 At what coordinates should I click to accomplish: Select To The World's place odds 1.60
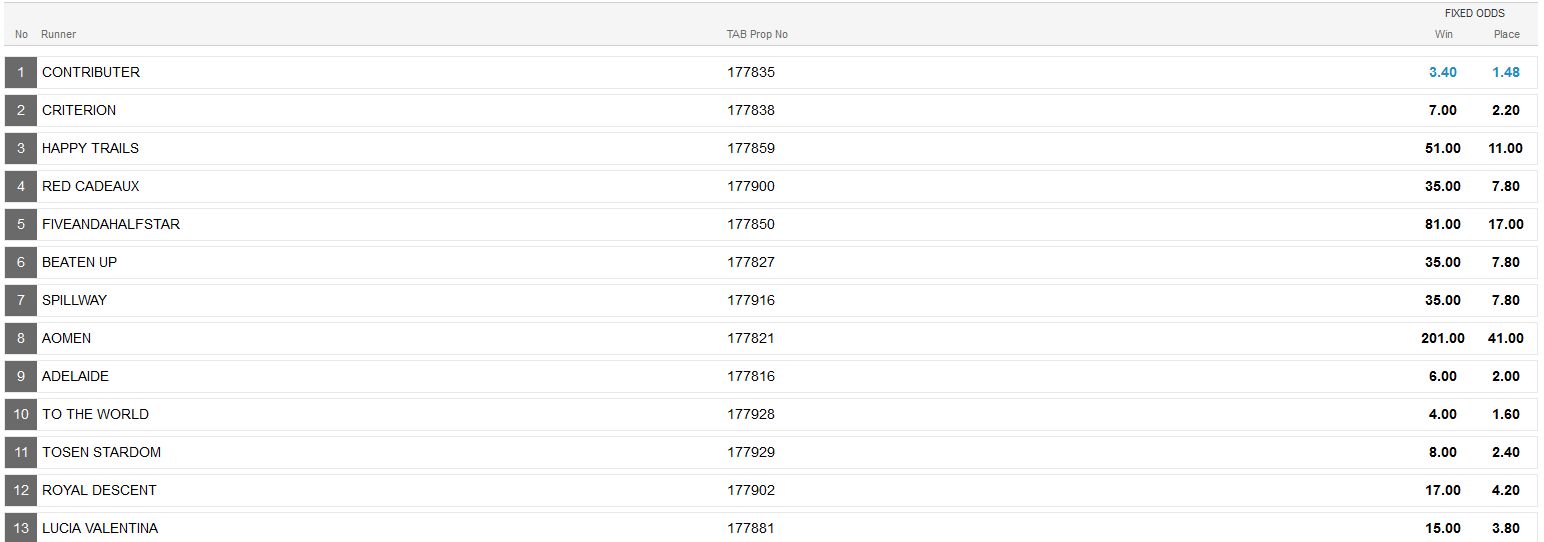tap(1505, 414)
